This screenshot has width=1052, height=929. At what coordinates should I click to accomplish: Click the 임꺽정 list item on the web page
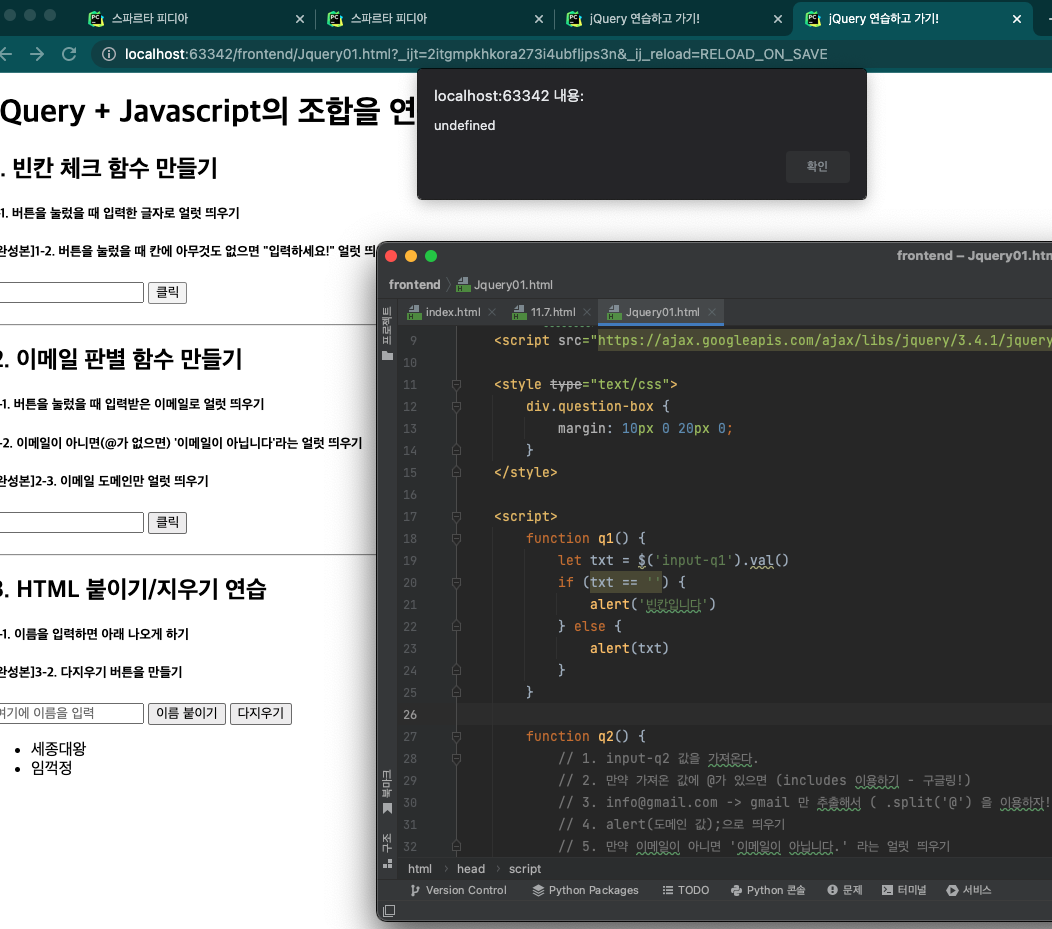[x=52, y=768]
